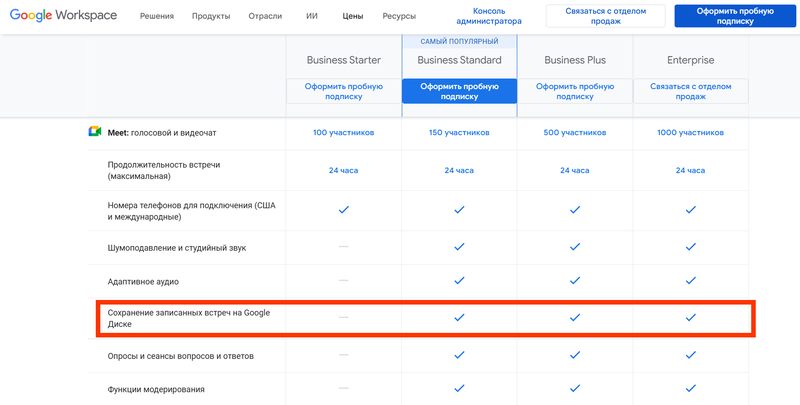Click Функции модерирования row label
Screen dimensions: 800x405
point(156,389)
